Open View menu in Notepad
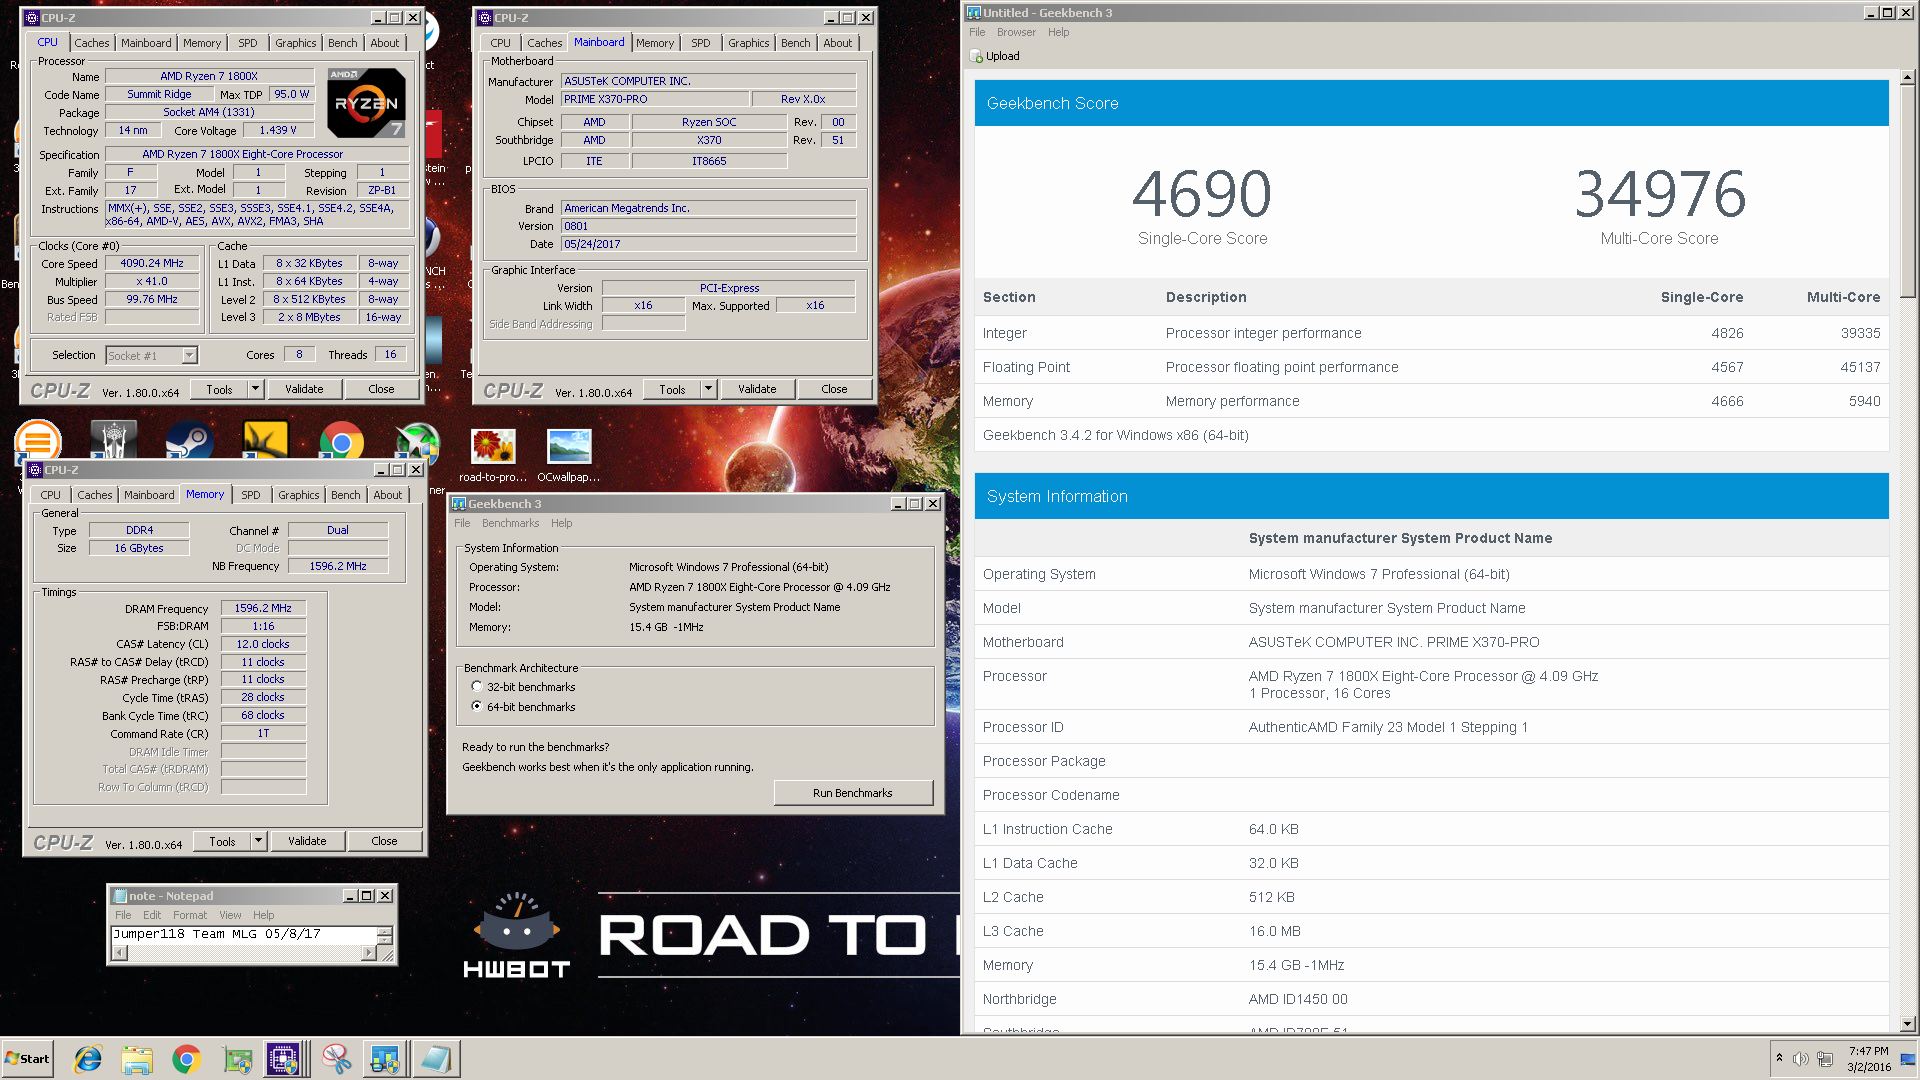1920x1080 pixels. [230, 915]
